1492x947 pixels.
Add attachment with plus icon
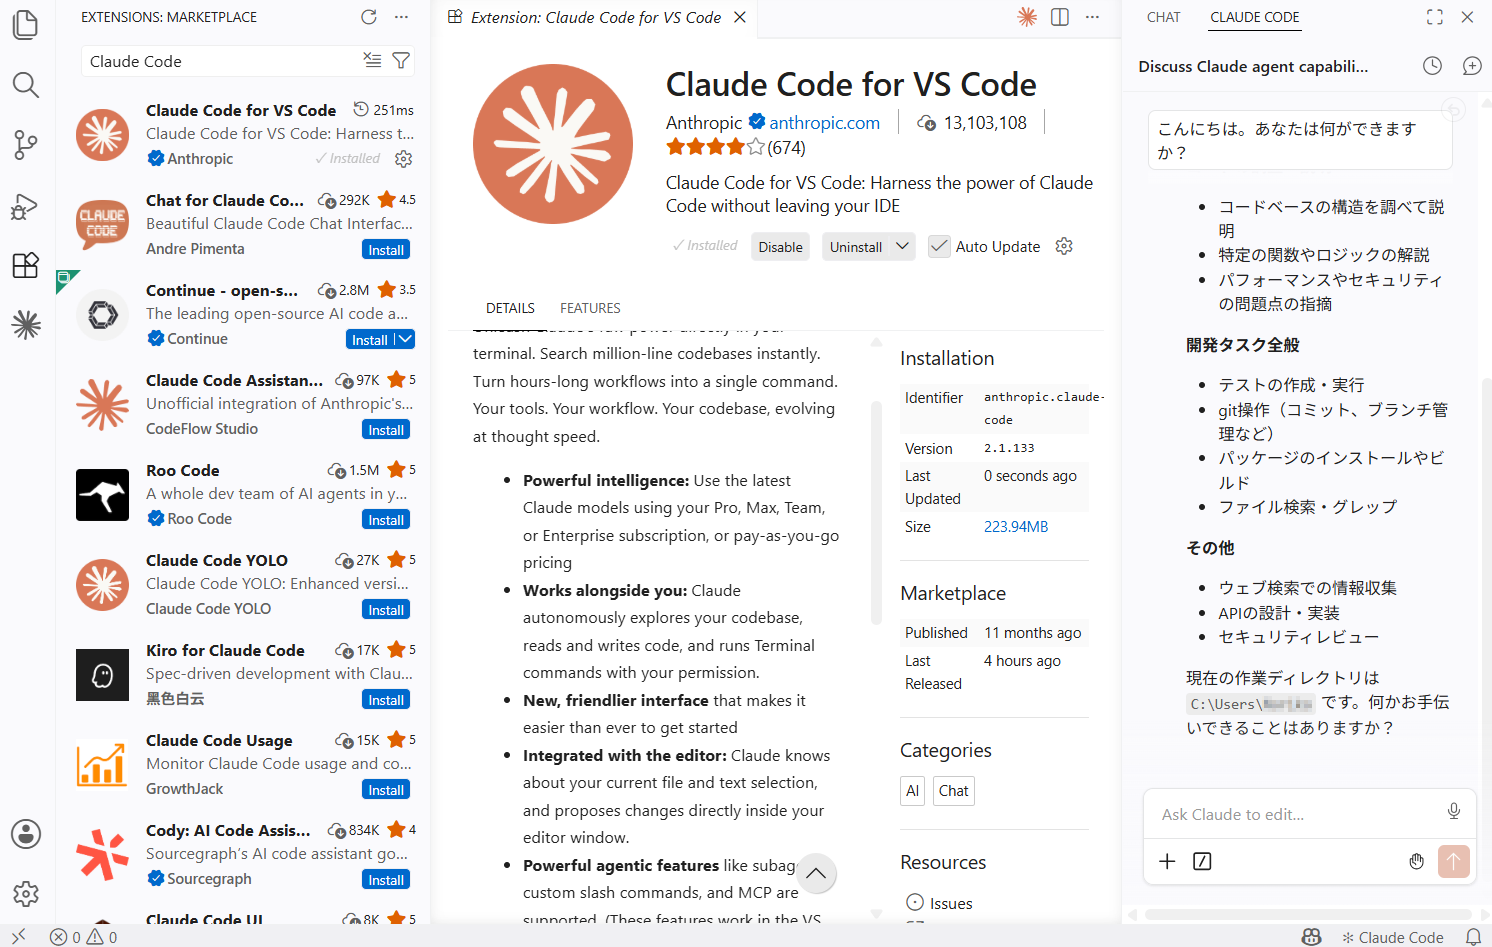pos(1167,861)
